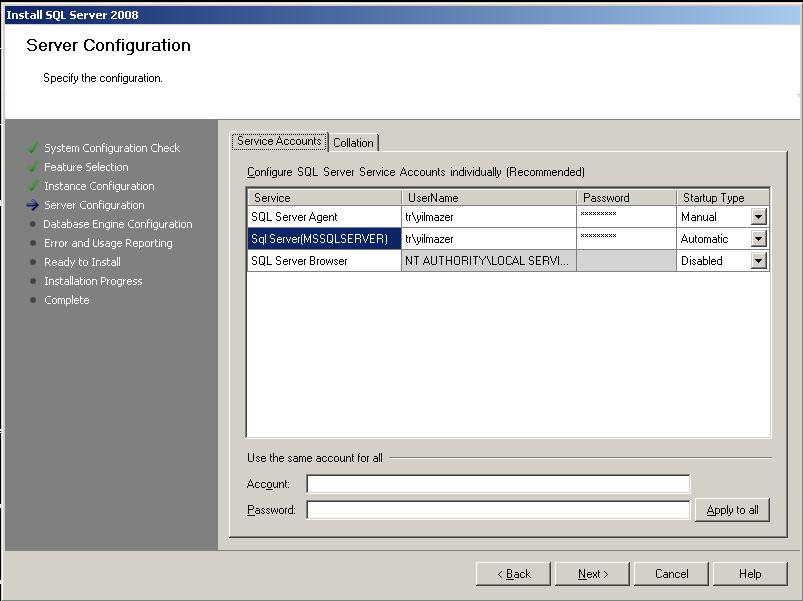Click the Disabled startup type value
The height and width of the screenshot is (601, 803).
pyautogui.click(x=702, y=261)
